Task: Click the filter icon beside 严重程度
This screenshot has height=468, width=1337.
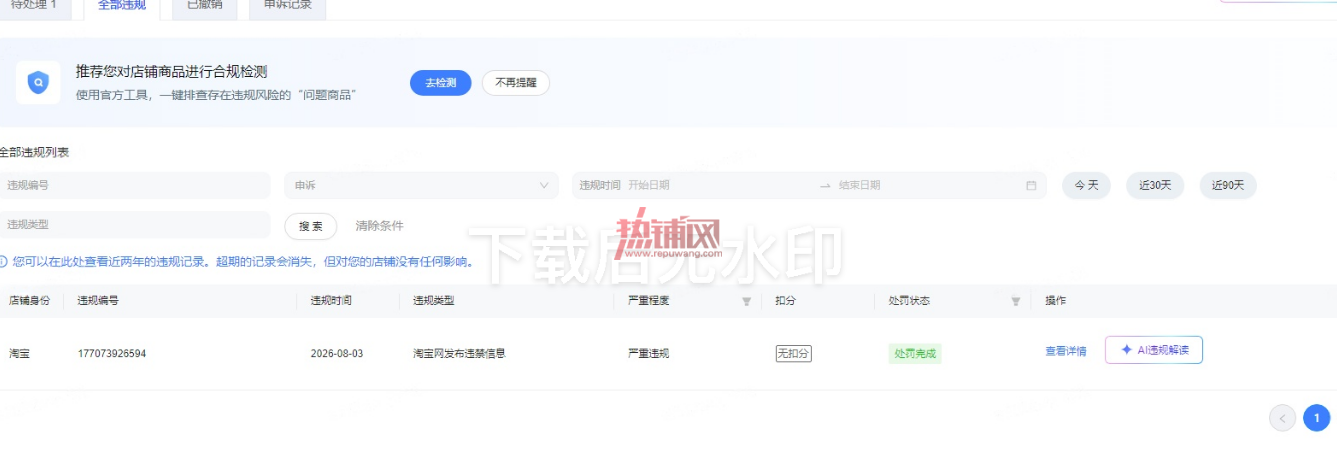Action: pyautogui.click(x=746, y=301)
